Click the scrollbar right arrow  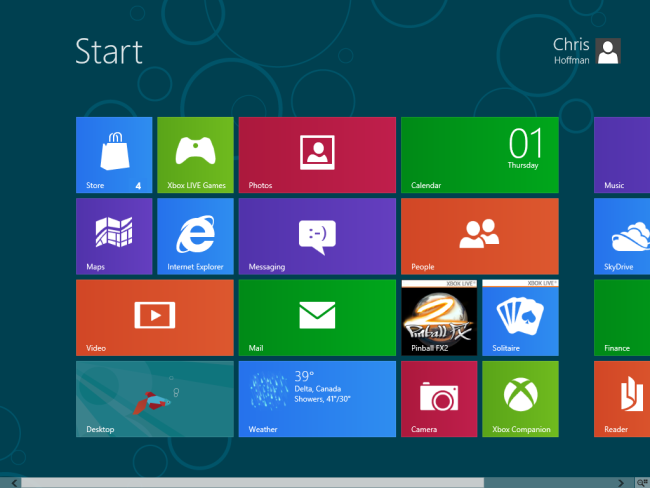tap(621, 483)
